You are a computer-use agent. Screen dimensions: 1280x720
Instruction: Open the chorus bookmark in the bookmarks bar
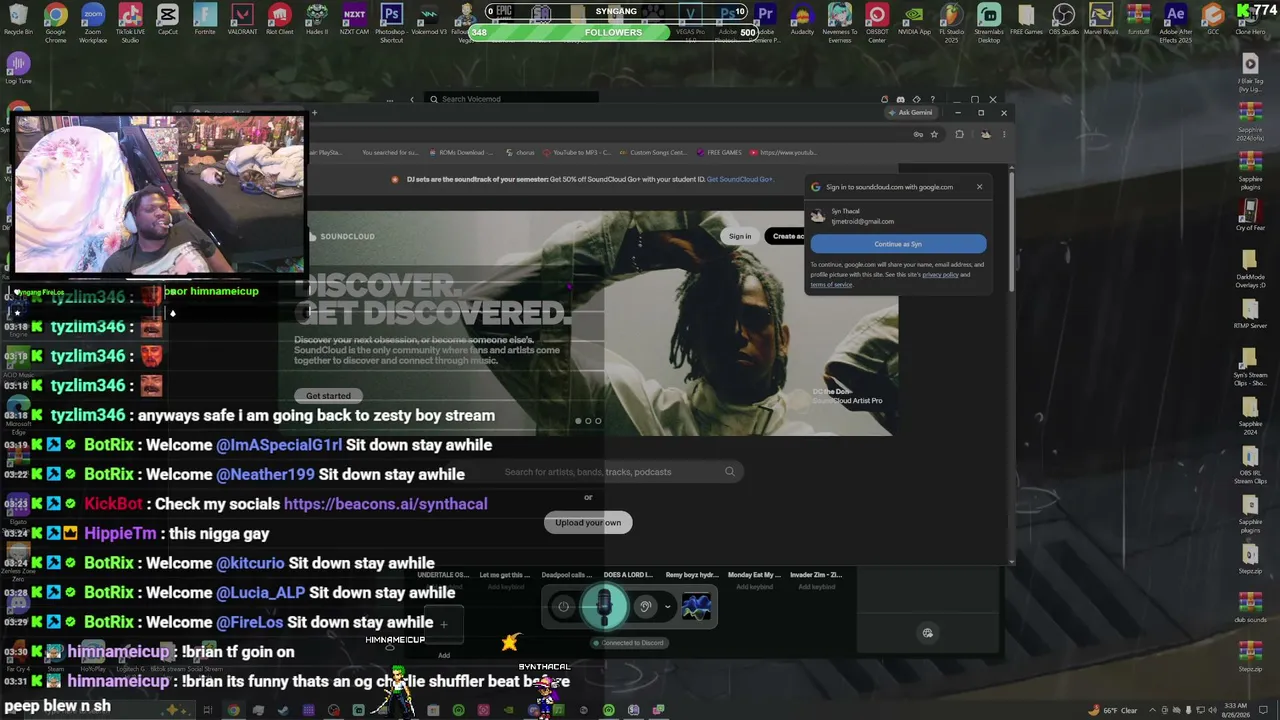tap(521, 153)
